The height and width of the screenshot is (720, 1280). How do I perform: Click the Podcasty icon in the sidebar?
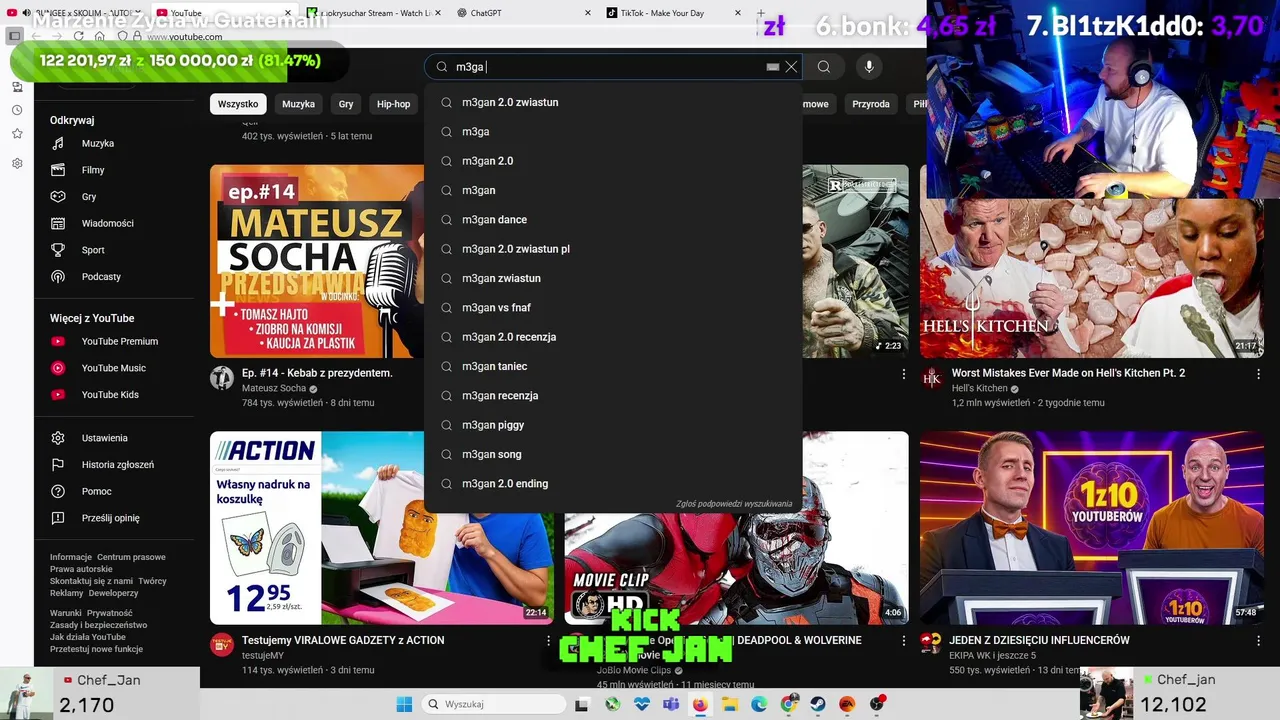click(58, 277)
